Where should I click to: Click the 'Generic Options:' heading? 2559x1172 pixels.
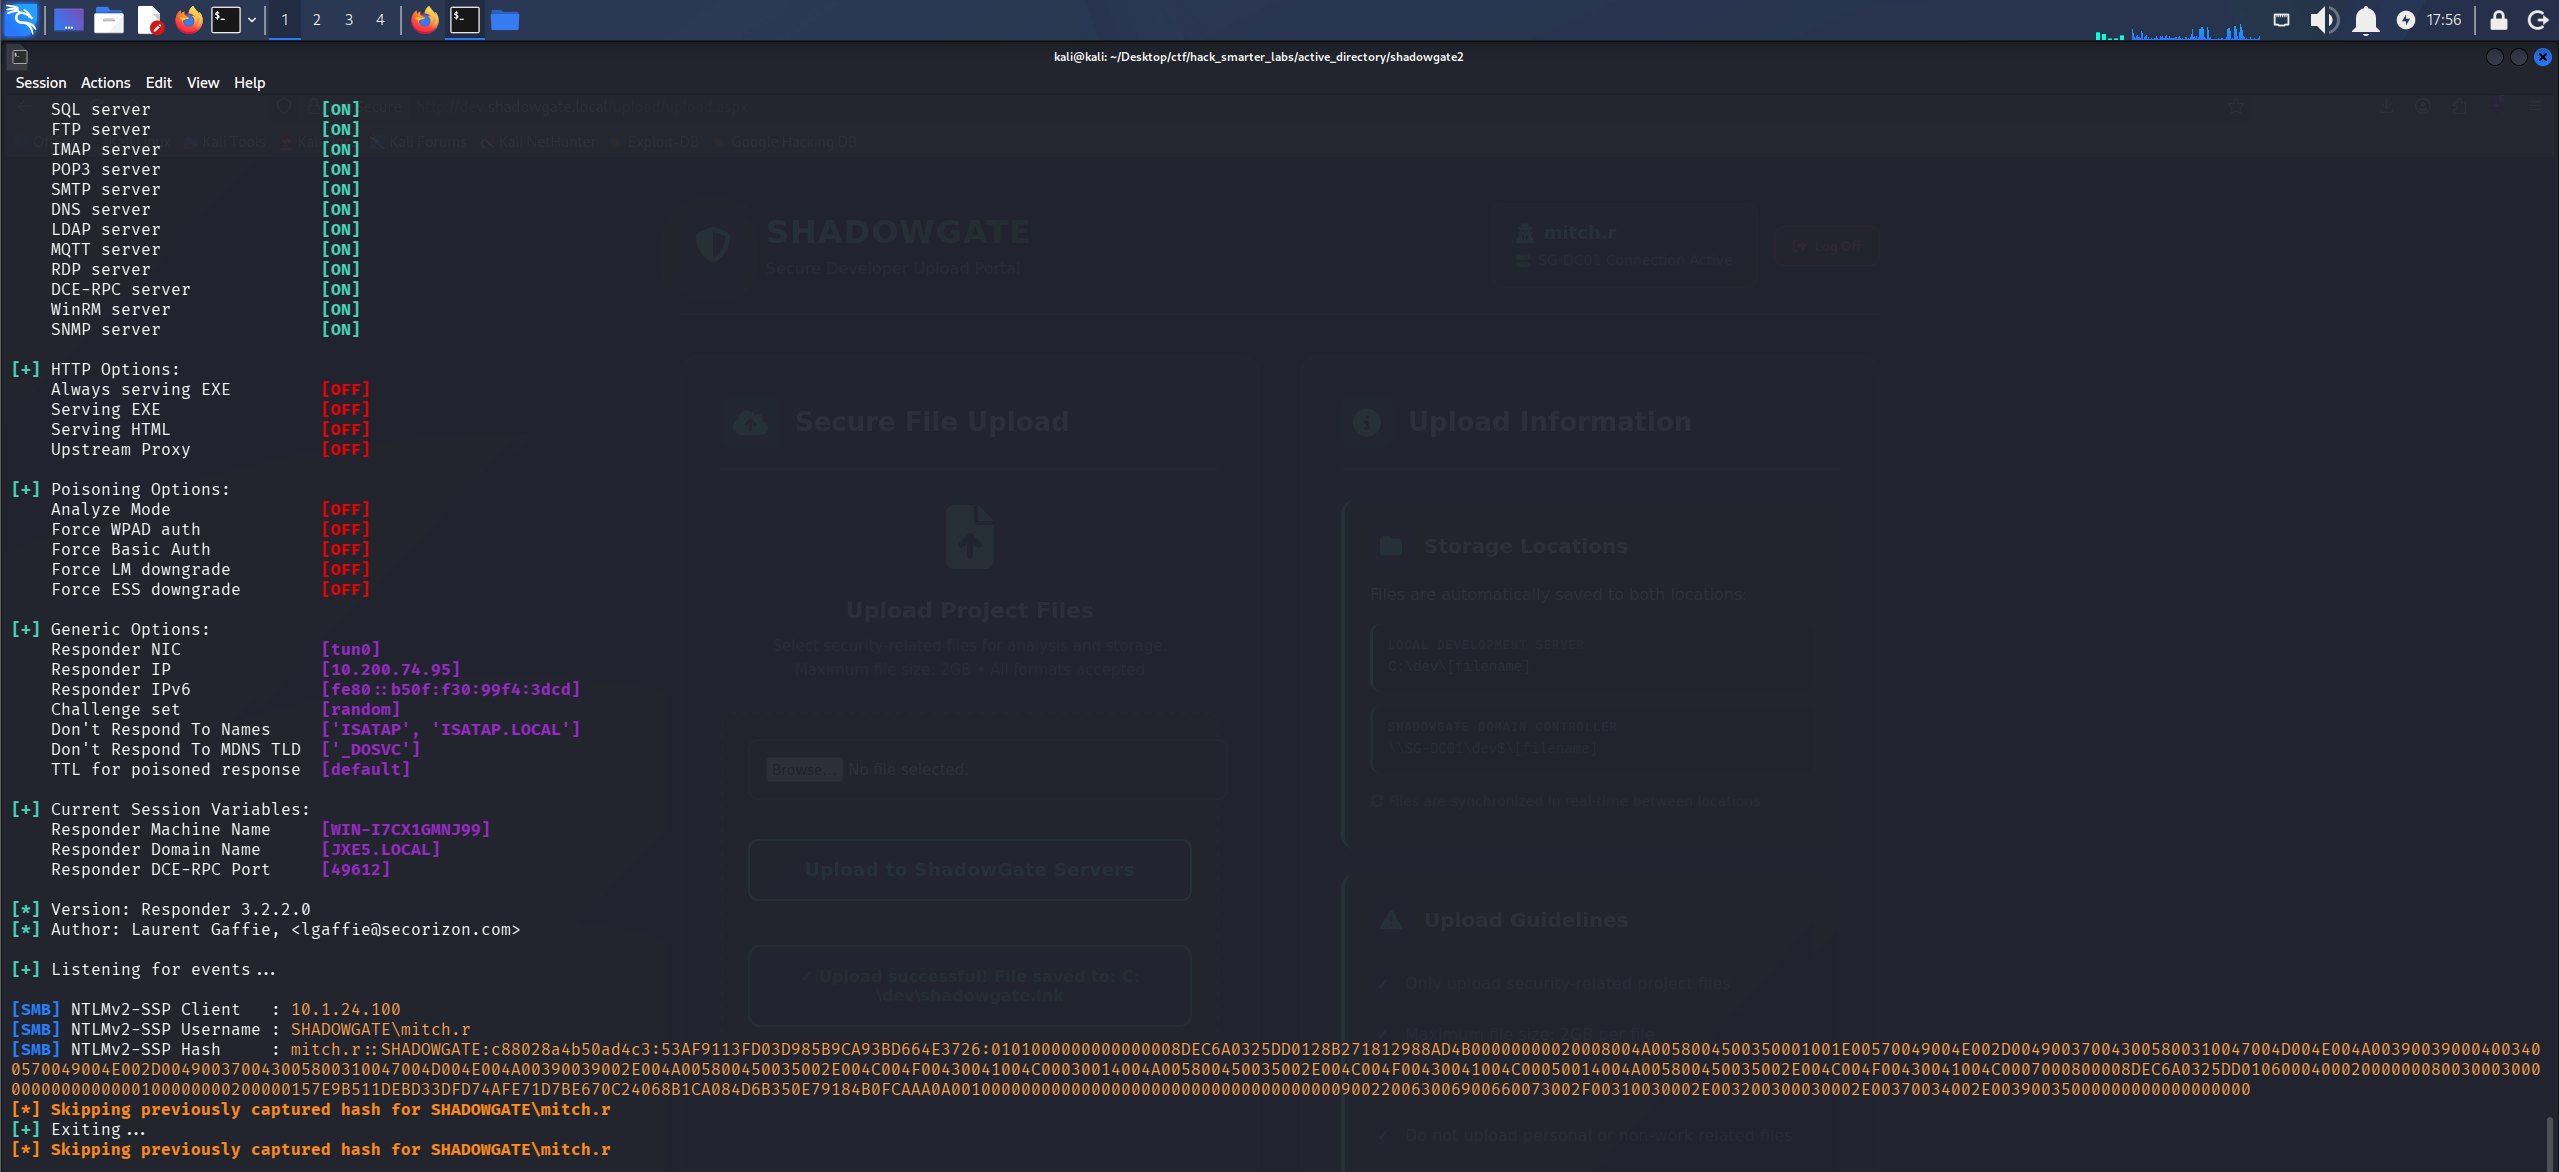[130, 629]
